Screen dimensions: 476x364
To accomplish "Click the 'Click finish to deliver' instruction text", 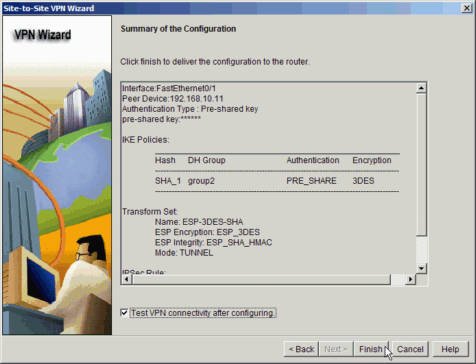I will point(215,62).
